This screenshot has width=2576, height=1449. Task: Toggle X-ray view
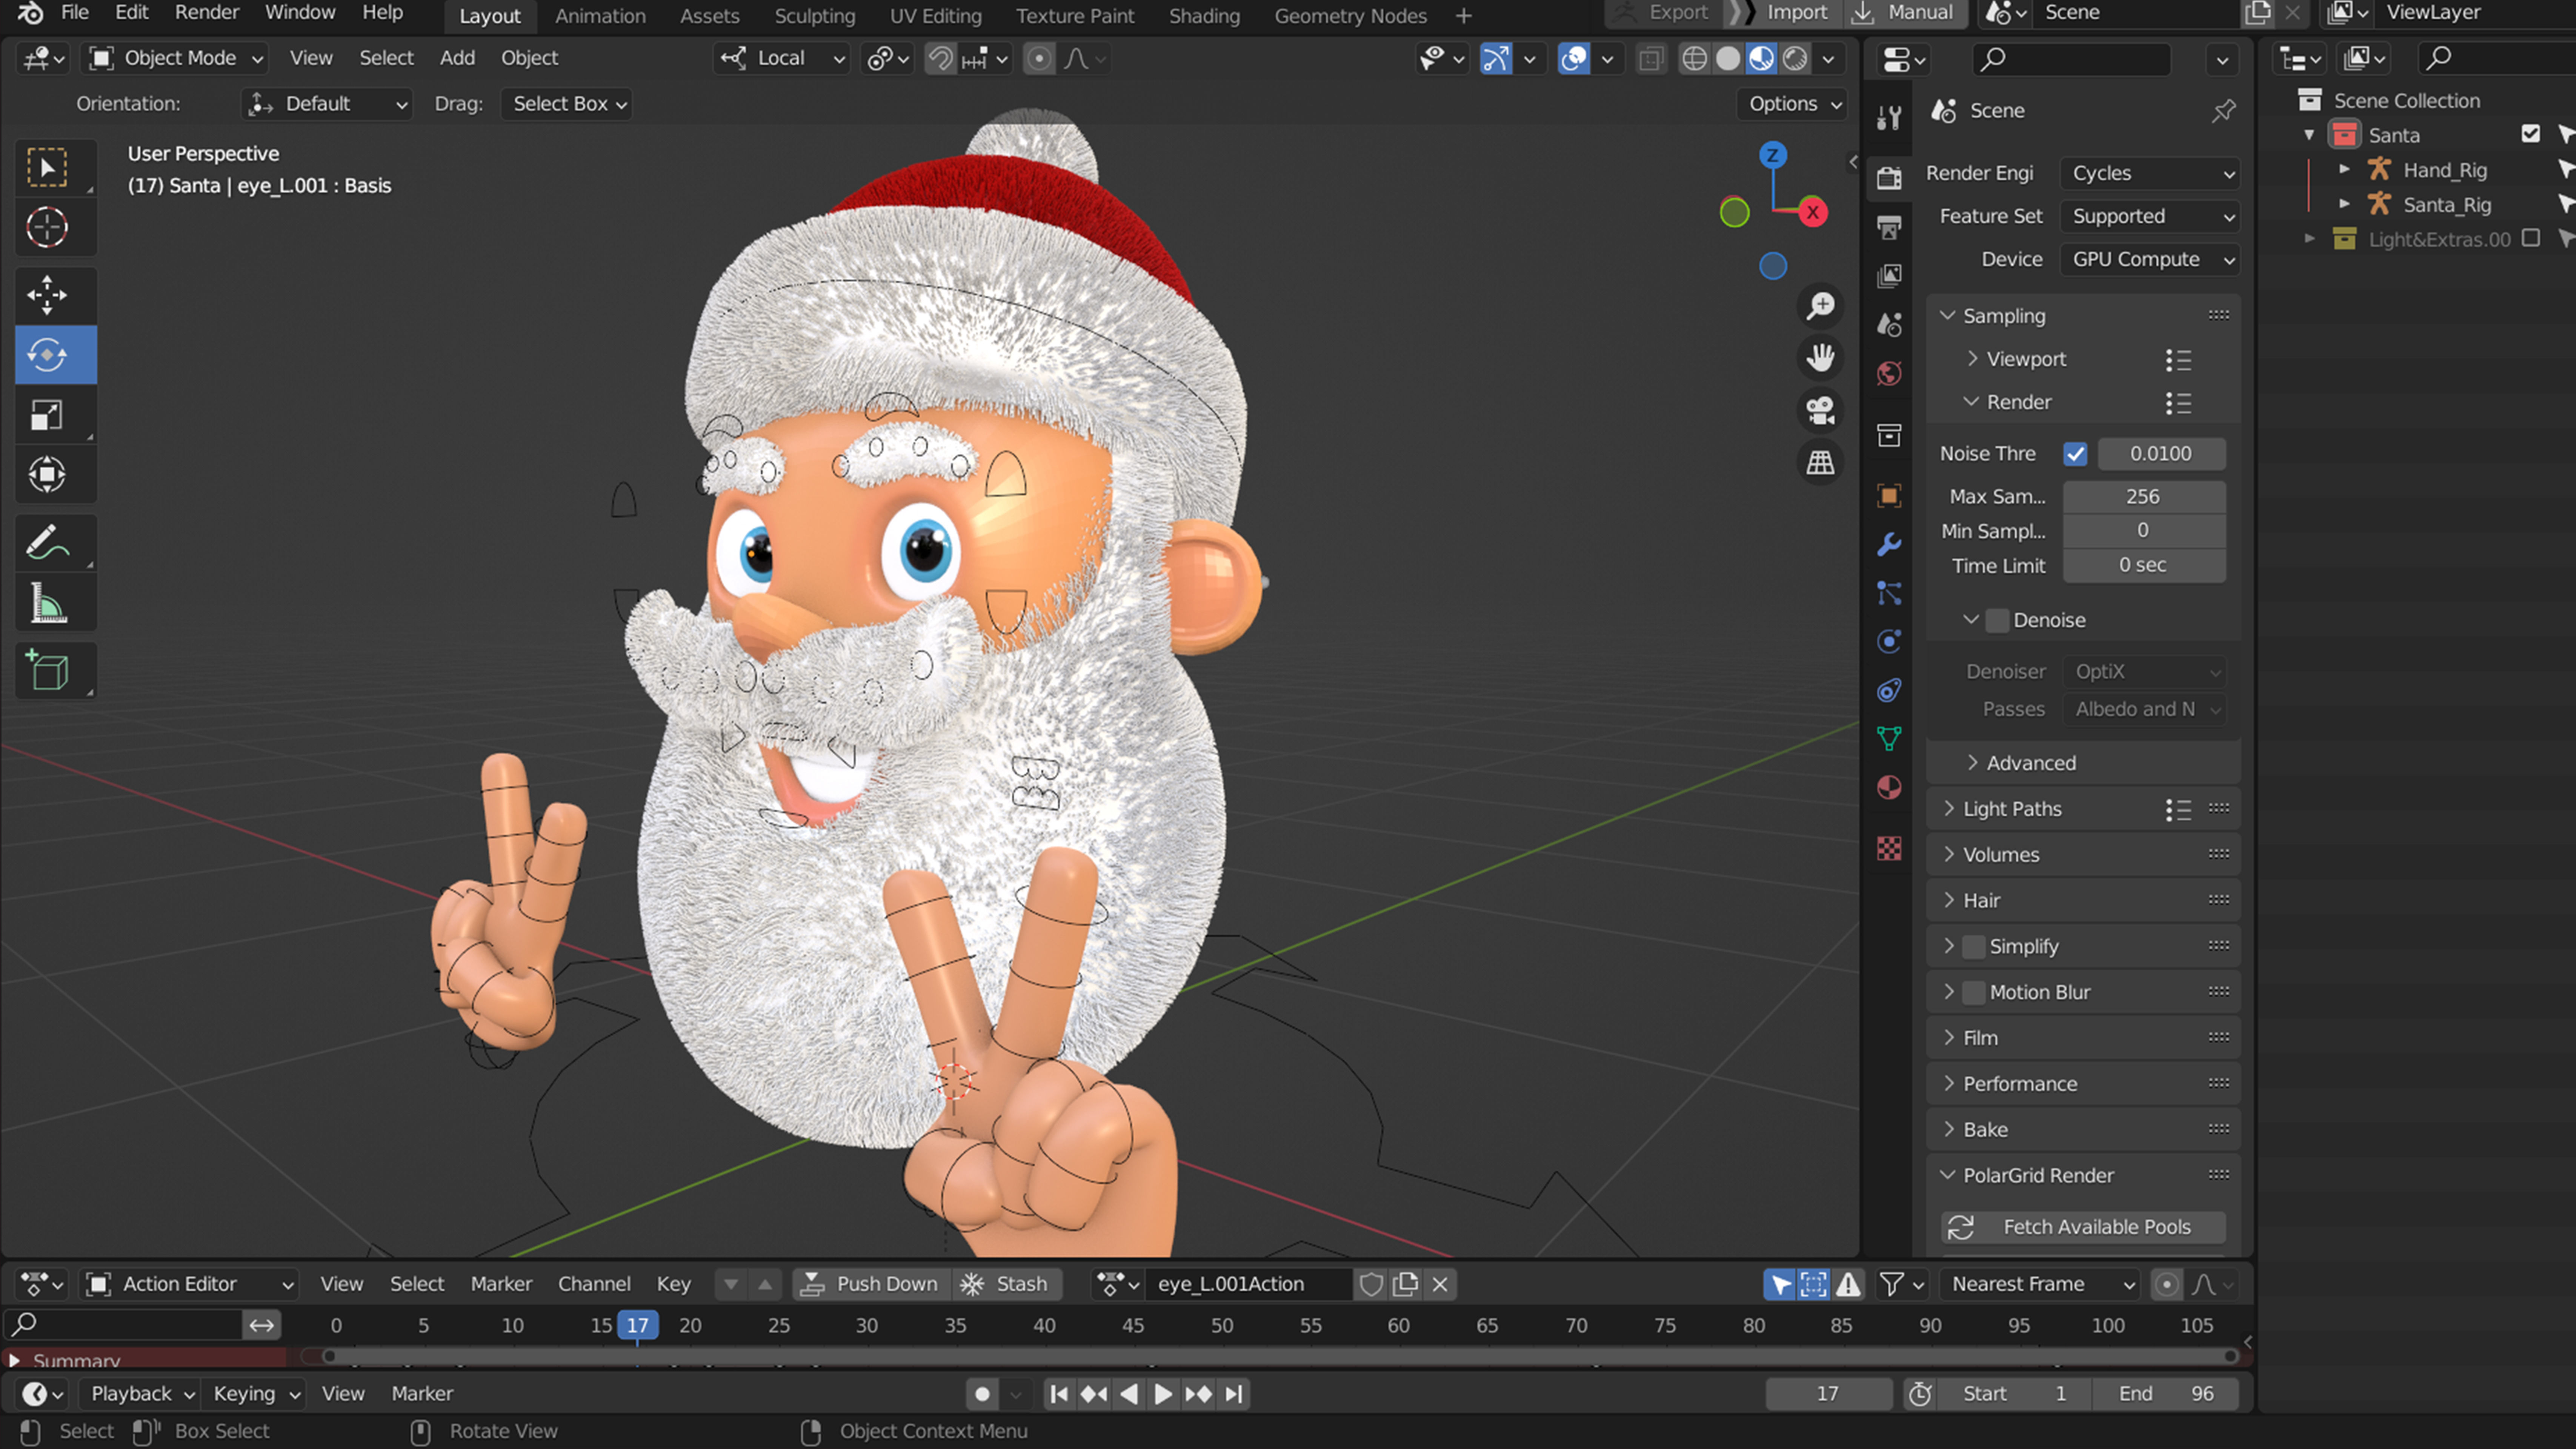[x=1651, y=59]
